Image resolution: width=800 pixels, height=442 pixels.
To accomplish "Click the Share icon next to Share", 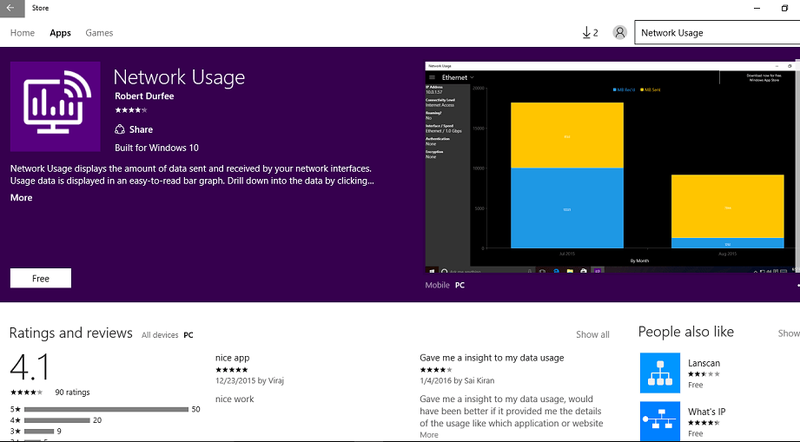I will click(119, 129).
